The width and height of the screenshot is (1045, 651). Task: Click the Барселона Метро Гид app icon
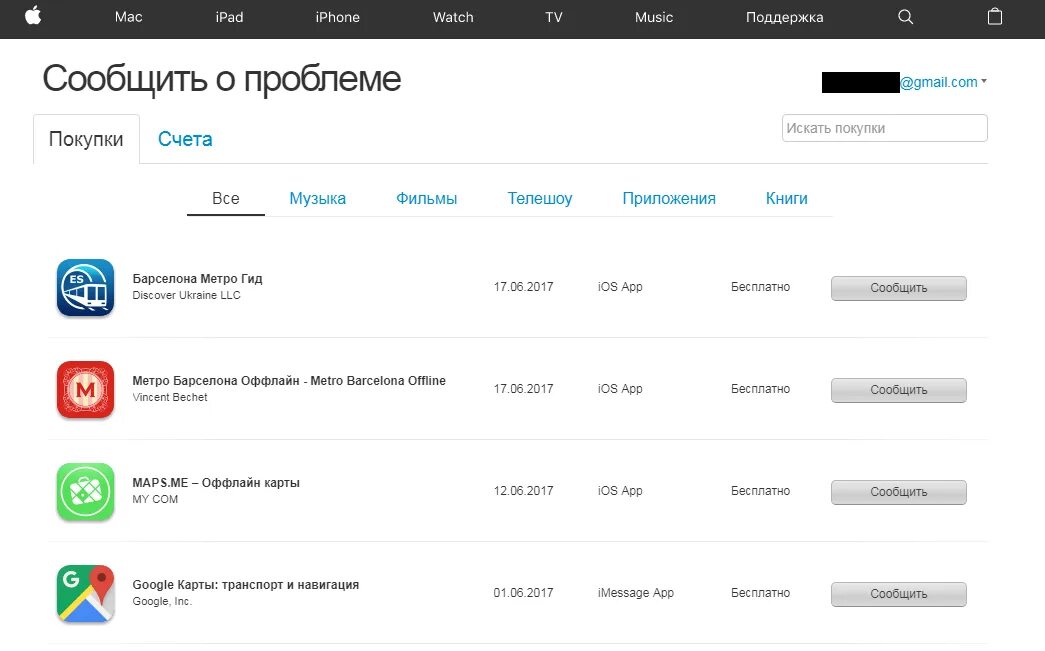tap(85, 287)
